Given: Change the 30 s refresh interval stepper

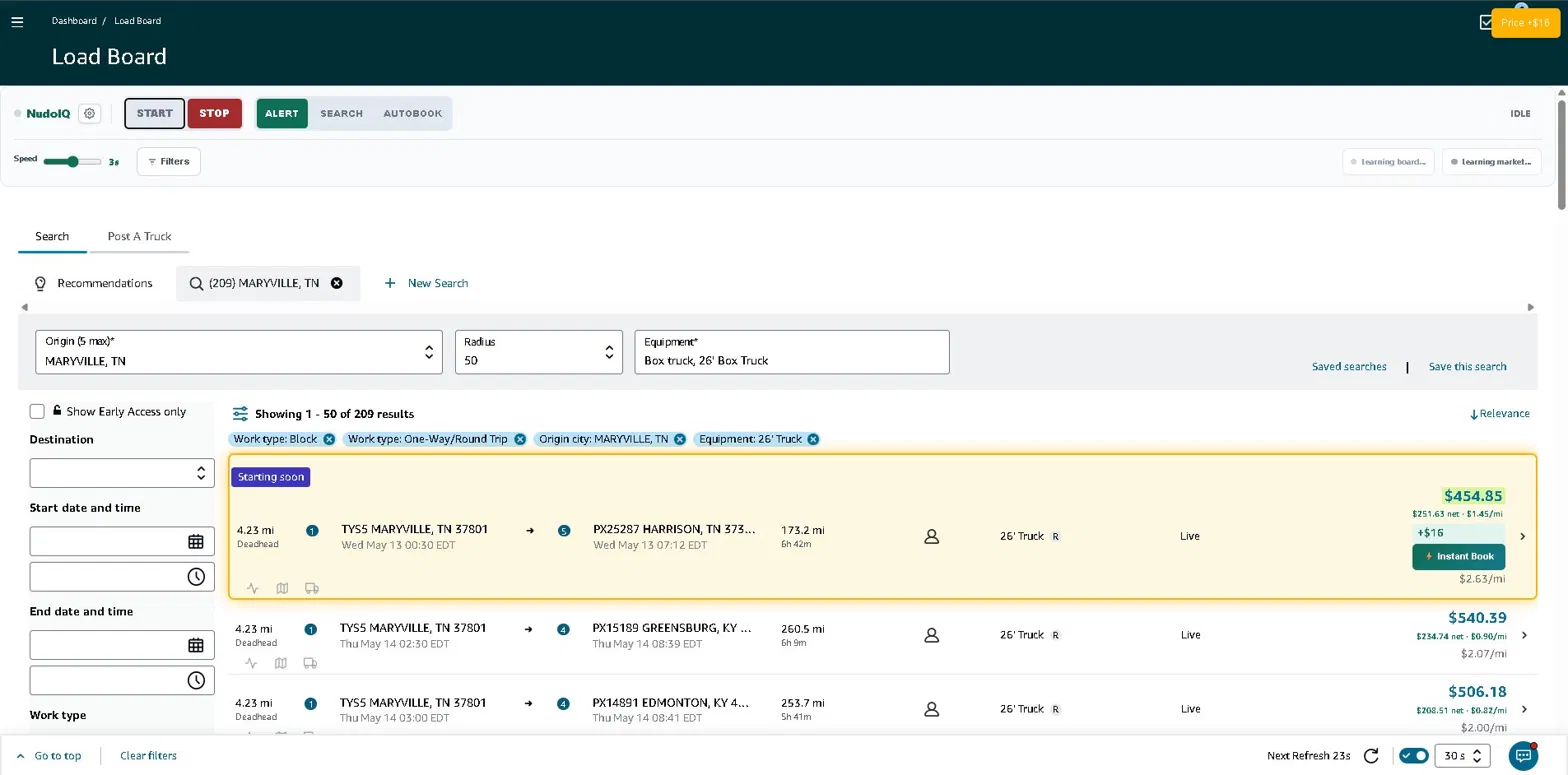Looking at the screenshot, I should tap(1463, 755).
